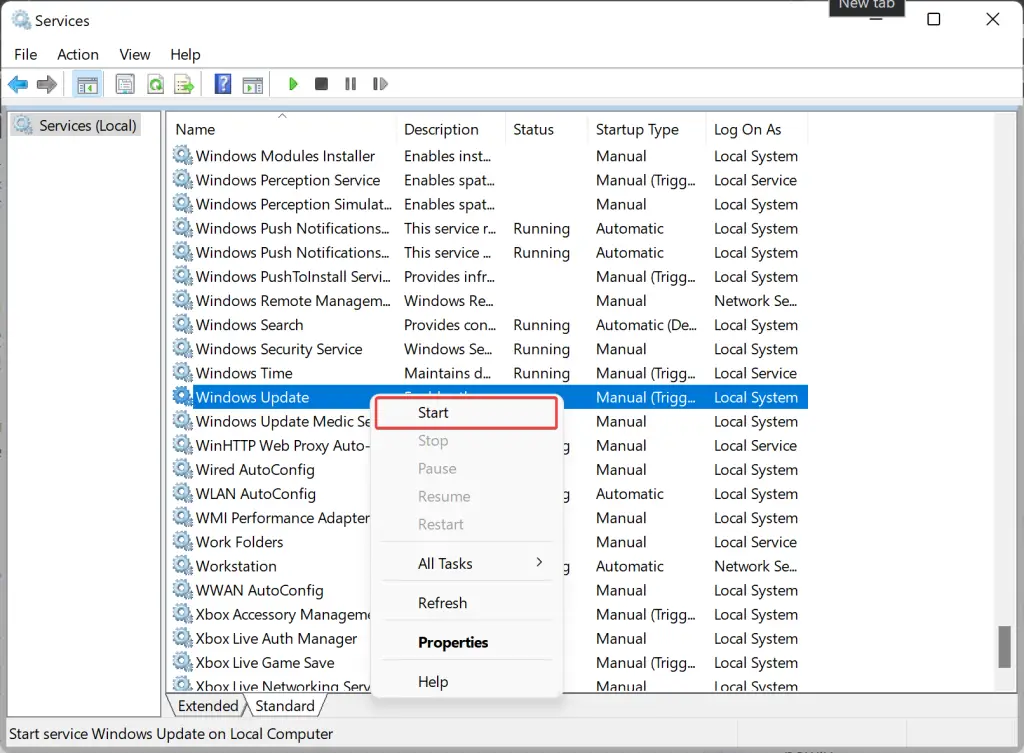Image resolution: width=1024 pixels, height=753 pixels.
Task: Click the Export List toolbar icon
Action: pyautogui.click(x=184, y=84)
